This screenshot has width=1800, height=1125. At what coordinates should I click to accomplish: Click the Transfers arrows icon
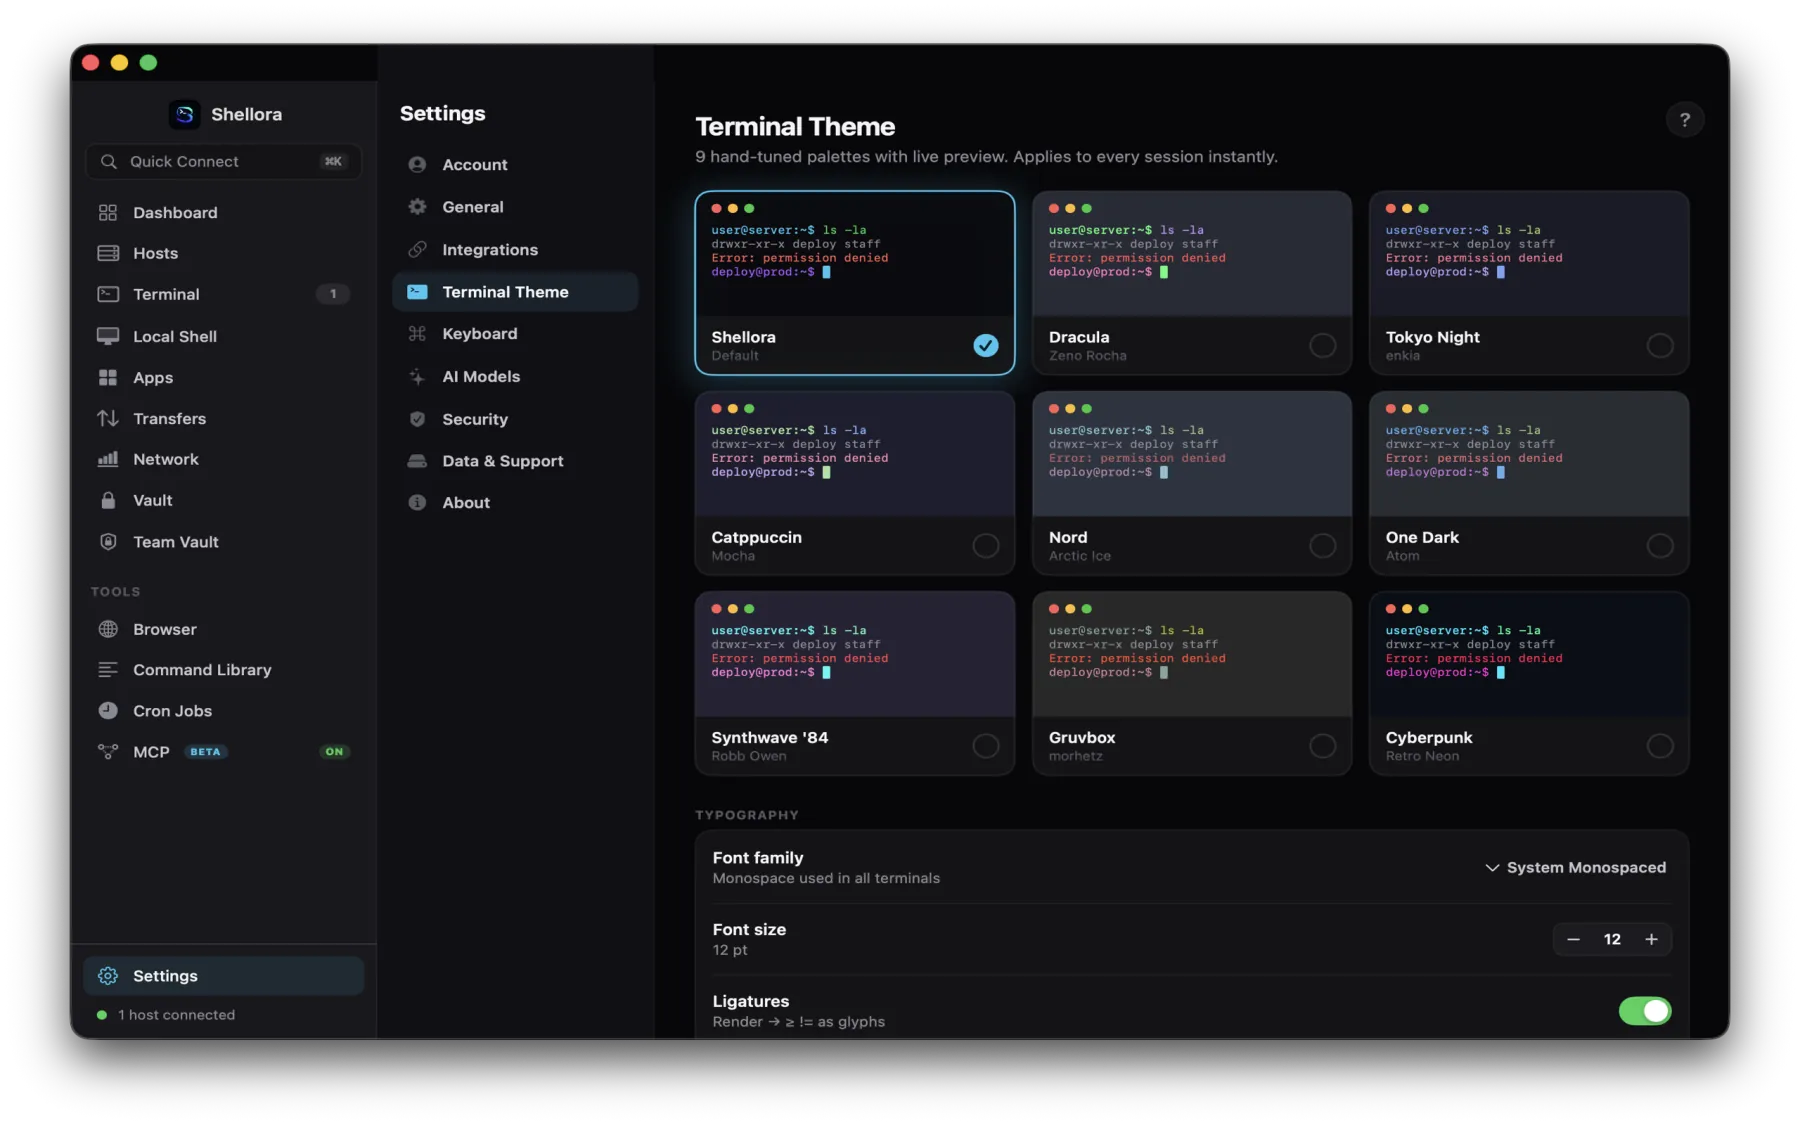tap(108, 418)
